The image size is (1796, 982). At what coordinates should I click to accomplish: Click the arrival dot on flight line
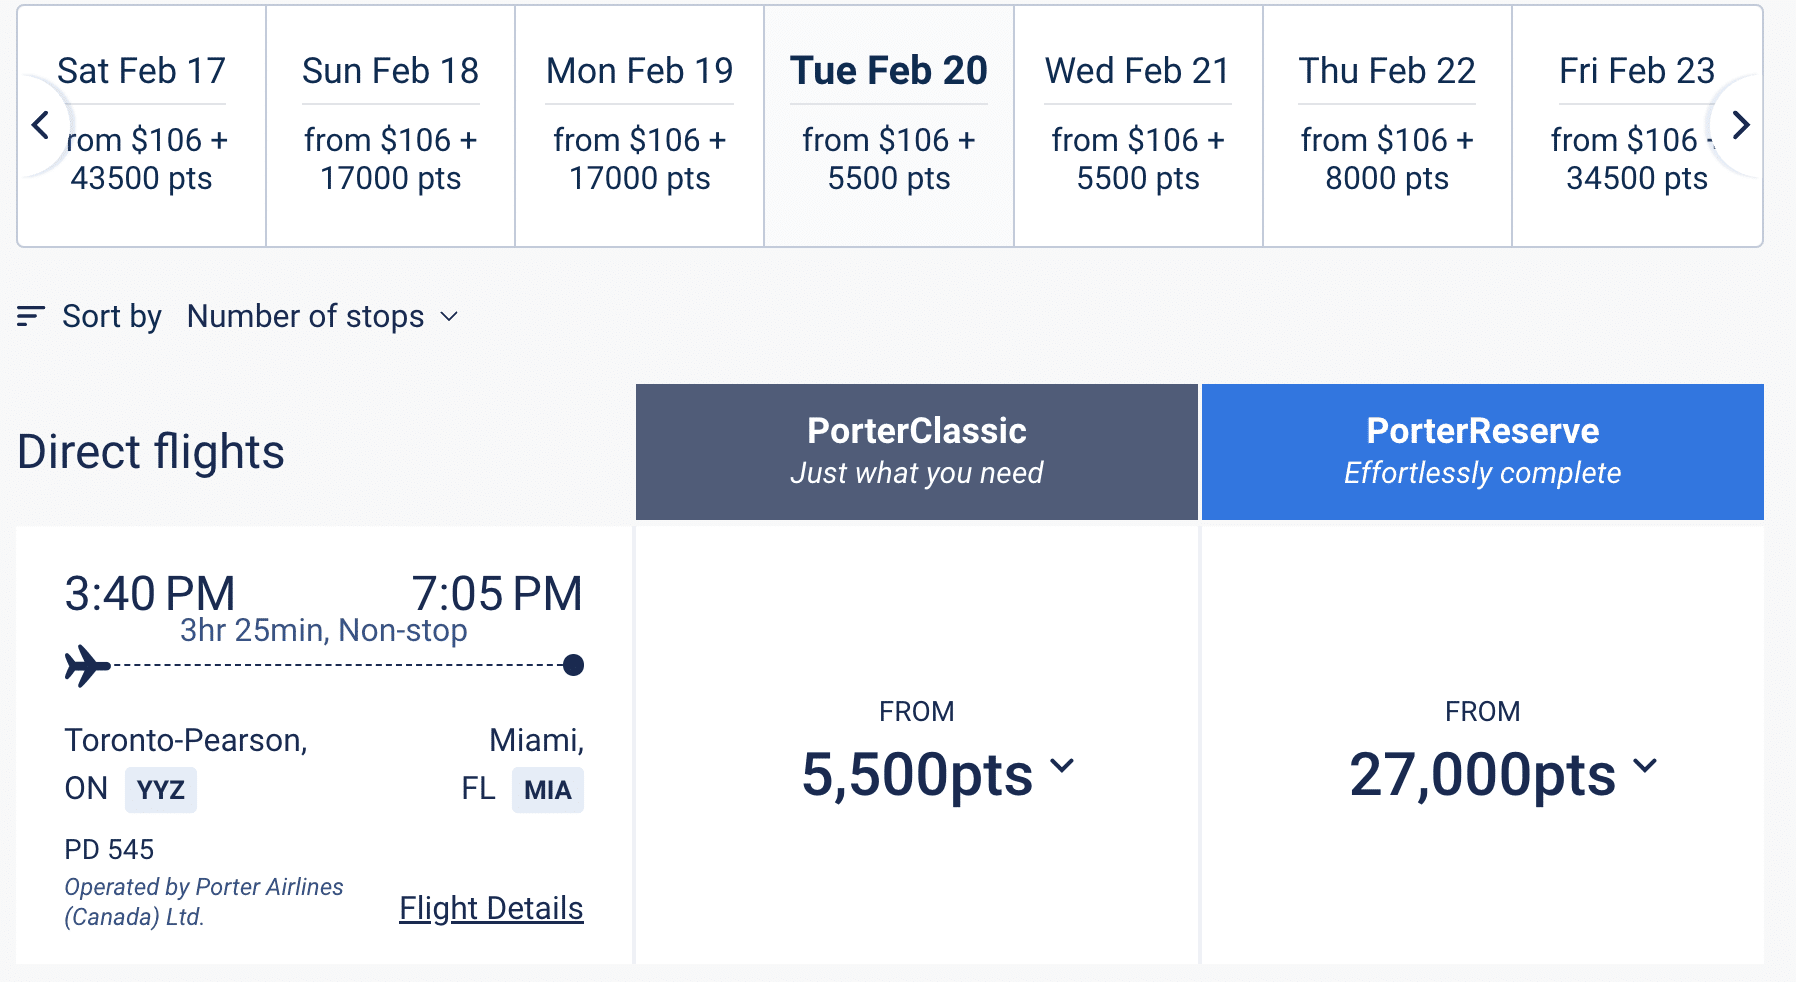point(573,666)
